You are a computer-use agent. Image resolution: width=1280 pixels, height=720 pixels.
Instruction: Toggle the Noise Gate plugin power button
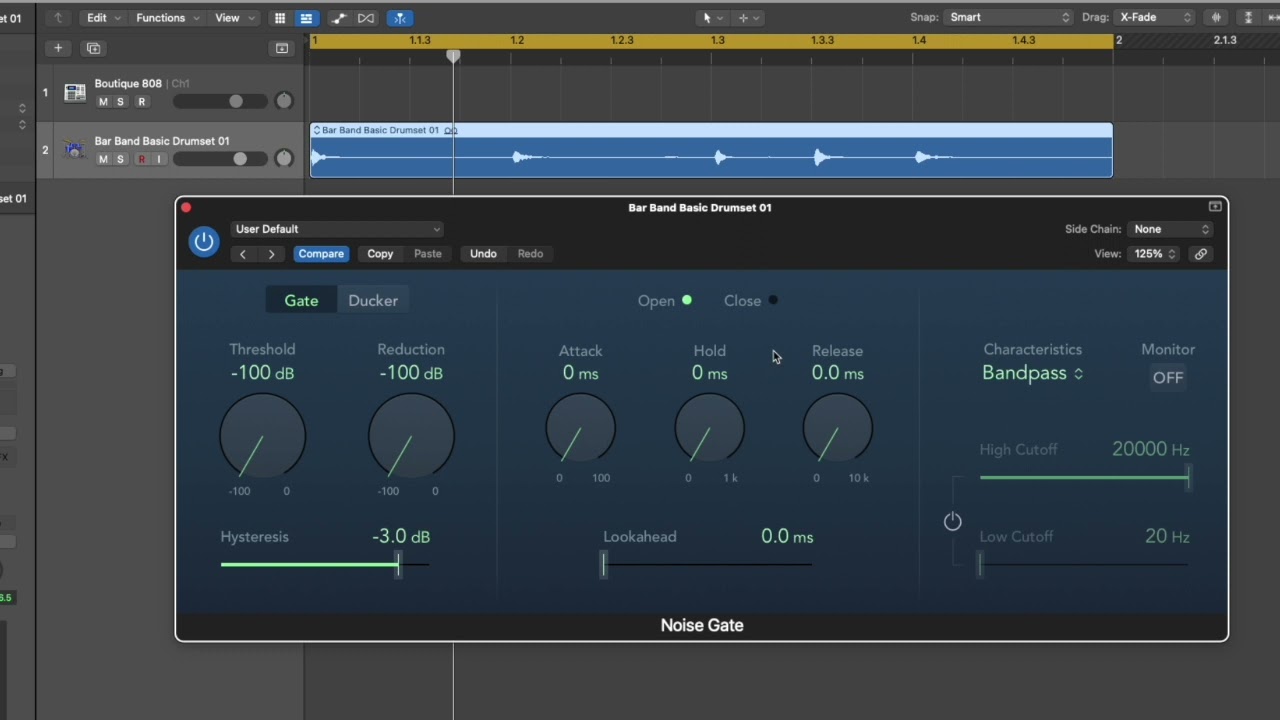[x=204, y=242]
